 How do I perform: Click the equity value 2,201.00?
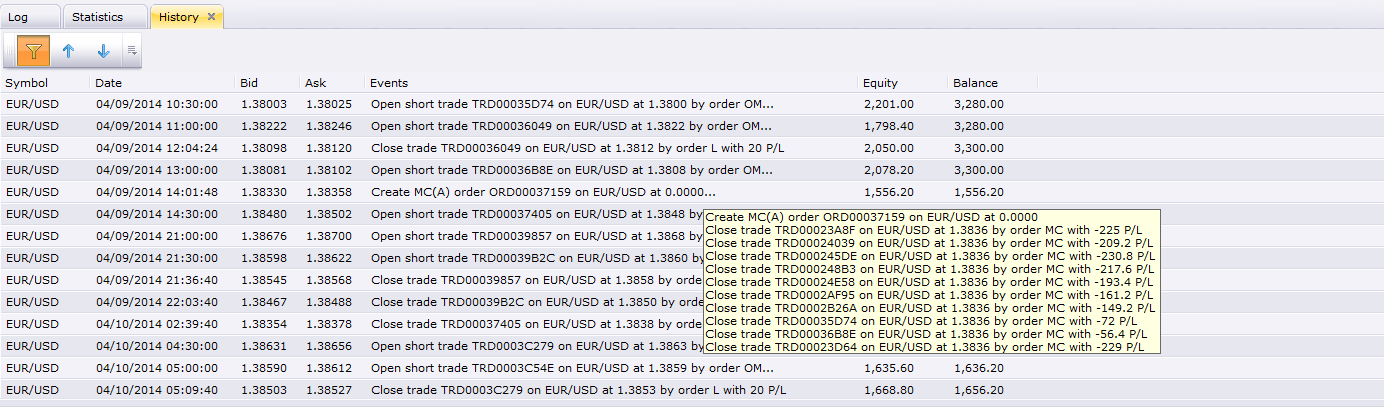click(888, 104)
